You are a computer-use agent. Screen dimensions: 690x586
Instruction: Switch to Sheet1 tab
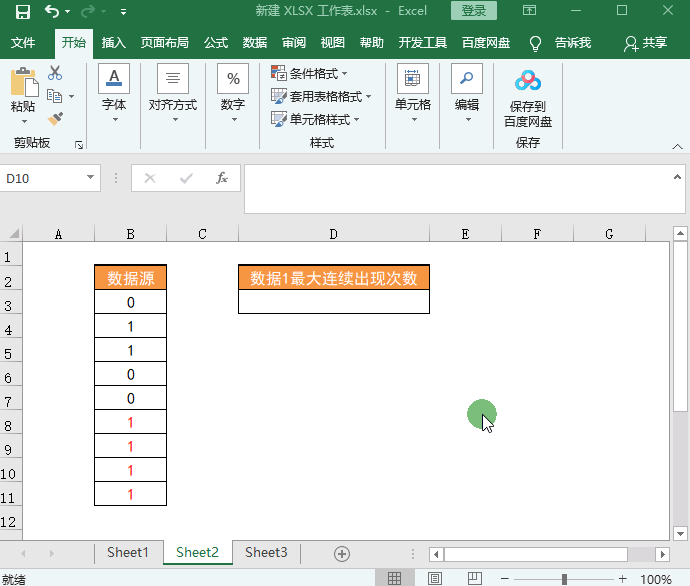click(128, 552)
